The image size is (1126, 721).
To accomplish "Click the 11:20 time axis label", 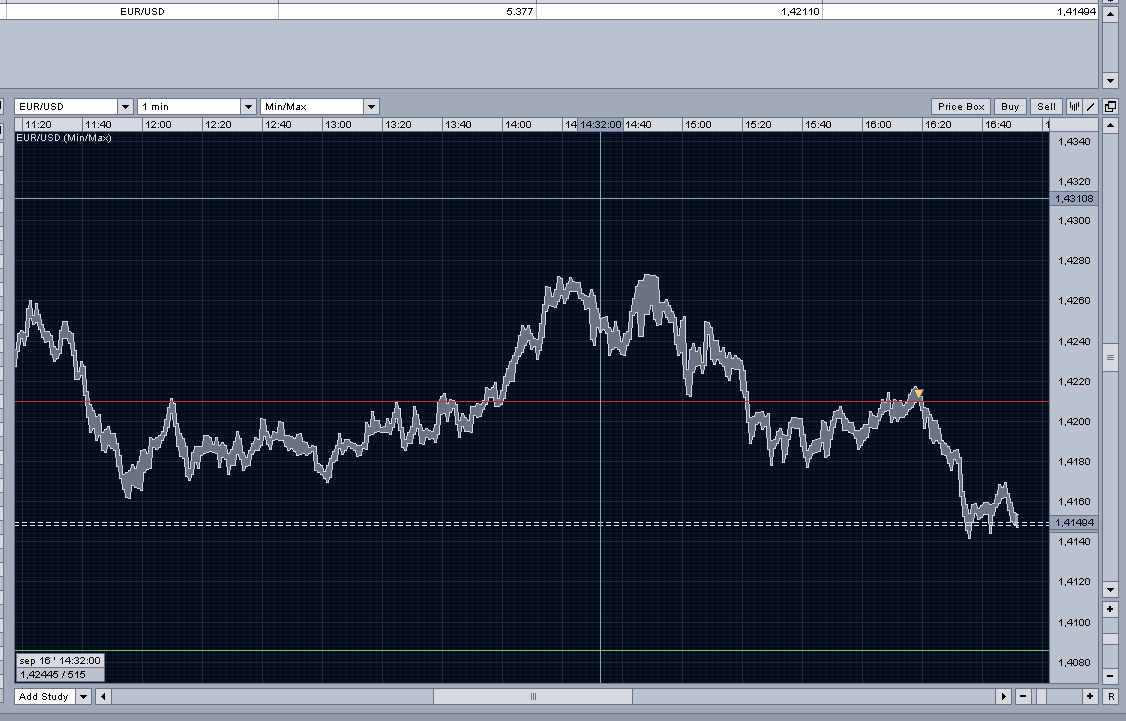I will click(38, 124).
